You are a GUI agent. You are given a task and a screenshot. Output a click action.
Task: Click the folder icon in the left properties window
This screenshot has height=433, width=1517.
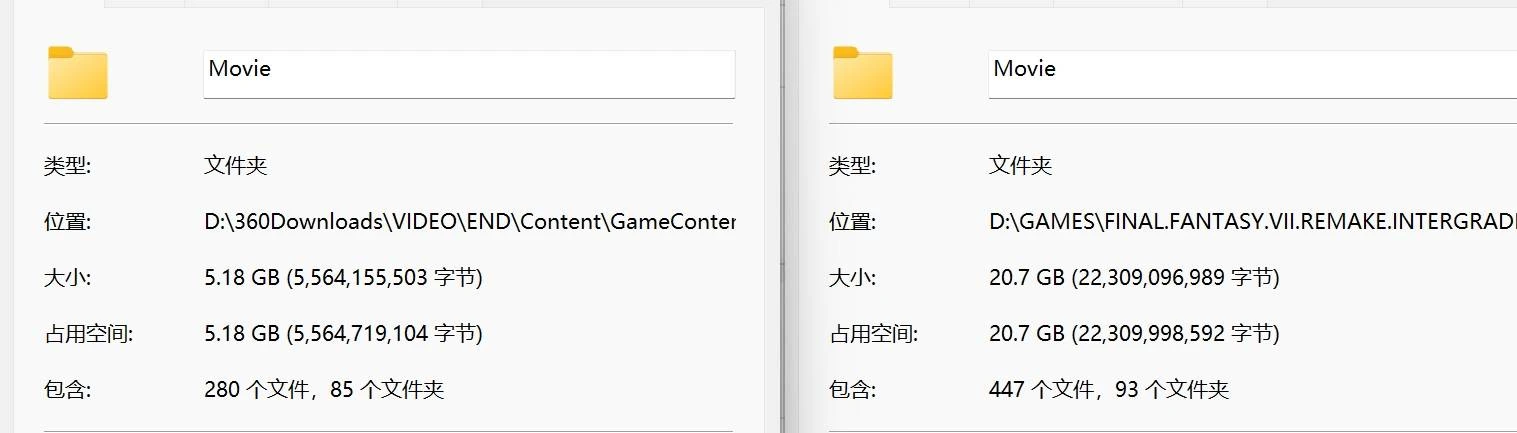pyautogui.click(x=77, y=72)
